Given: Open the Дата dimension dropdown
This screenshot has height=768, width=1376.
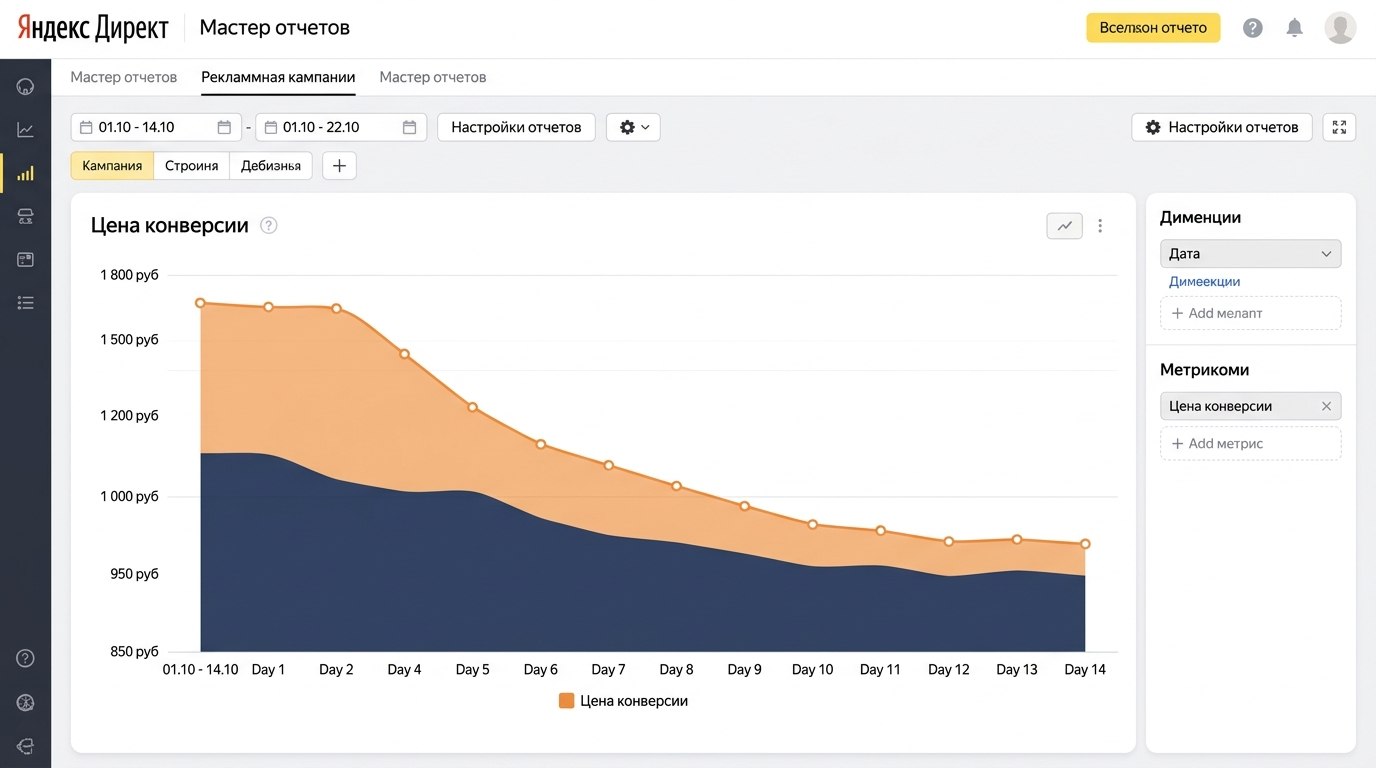Looking at the screenshot, I should tap(1250, 254).
